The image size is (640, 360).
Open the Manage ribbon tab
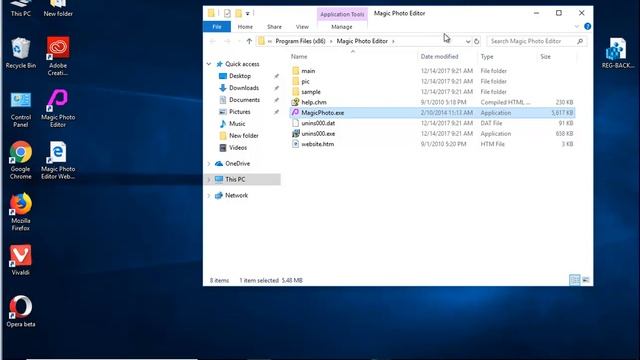coord(342,27)
